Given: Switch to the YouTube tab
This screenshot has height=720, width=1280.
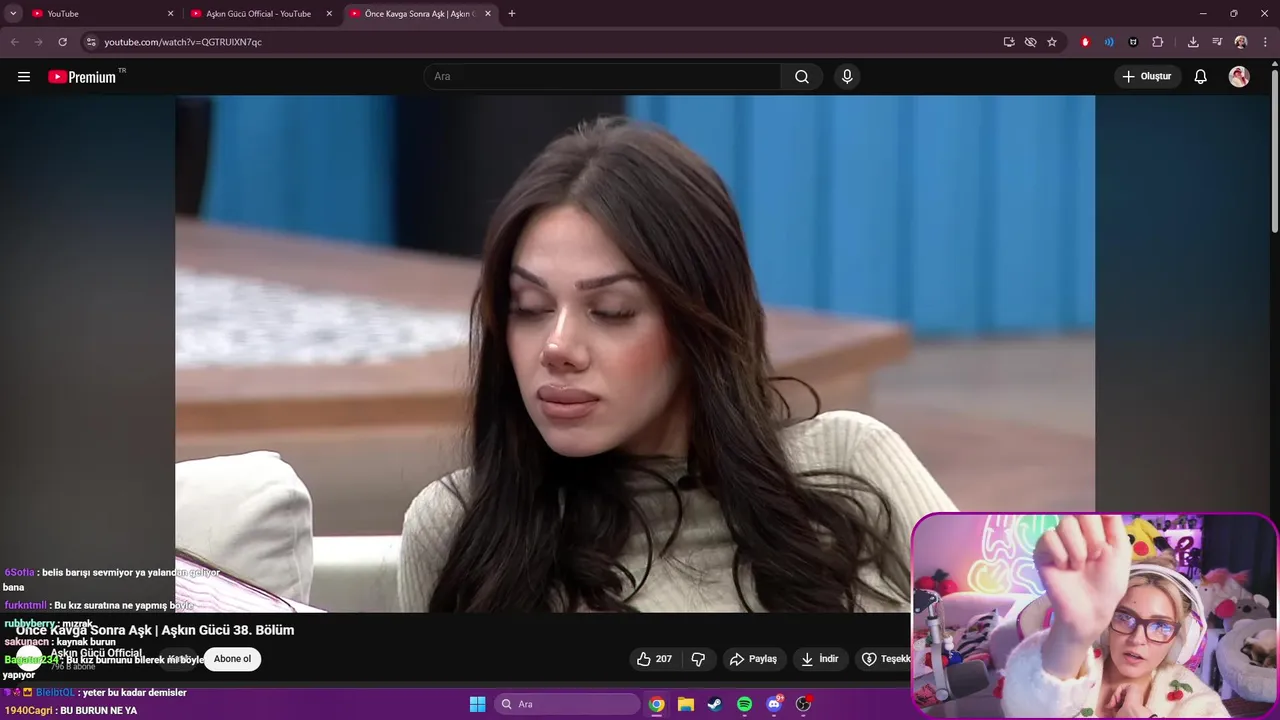Looking at the screenshot, I should (104, 14).
